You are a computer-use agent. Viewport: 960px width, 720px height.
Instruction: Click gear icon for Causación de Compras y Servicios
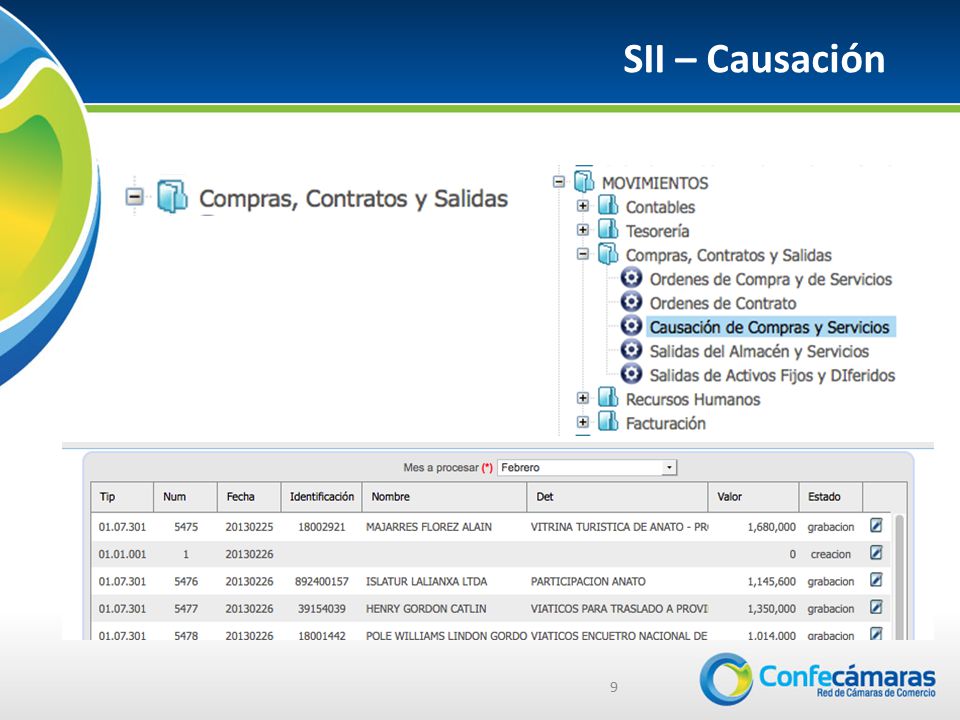tap(631, 325)
